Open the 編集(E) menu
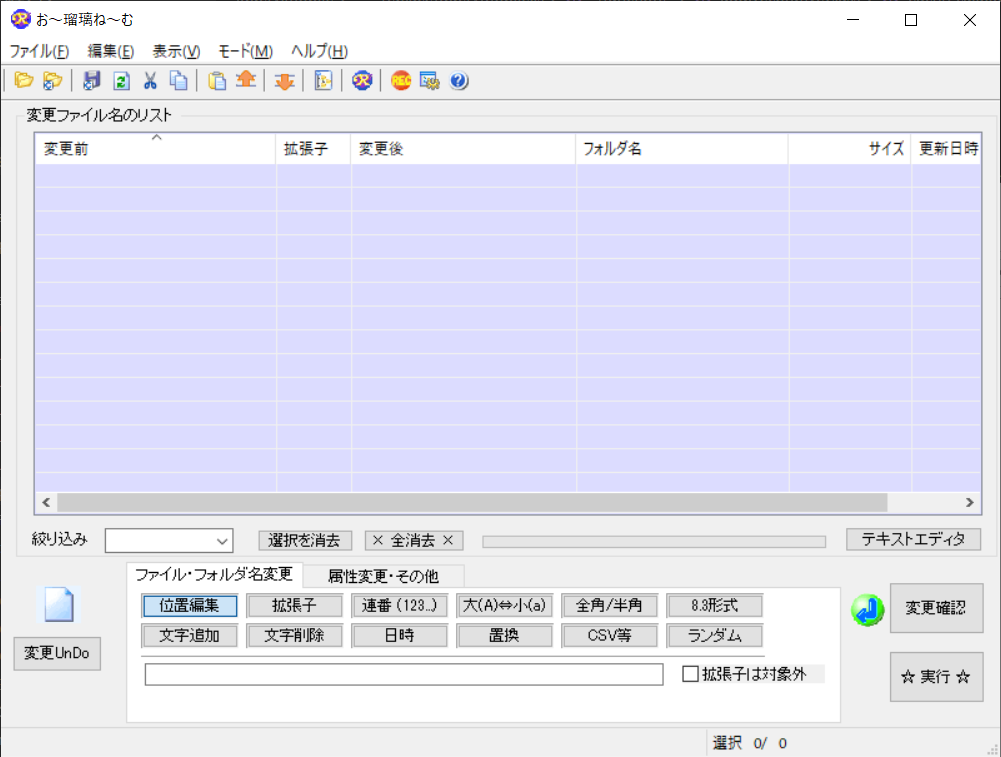Viewport: 1001px width, 757px height. pos(110,51)
